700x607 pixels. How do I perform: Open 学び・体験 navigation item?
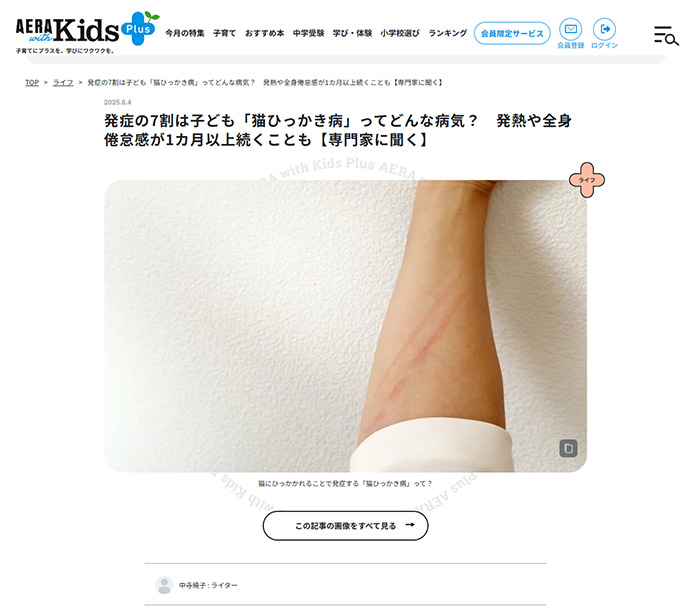click(x=352, y=33)
